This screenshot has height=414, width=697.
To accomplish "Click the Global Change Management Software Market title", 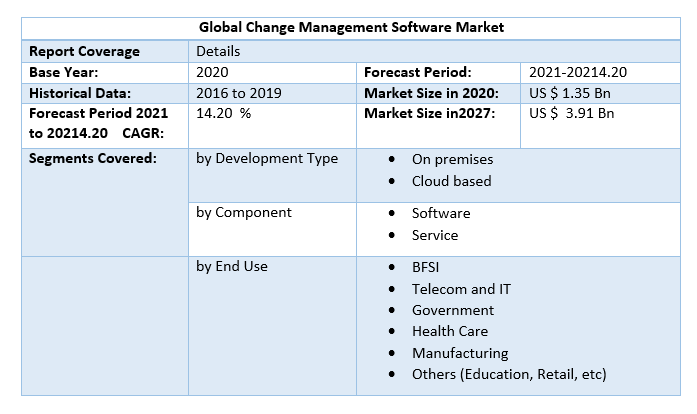I will click(x=351, y=27).
